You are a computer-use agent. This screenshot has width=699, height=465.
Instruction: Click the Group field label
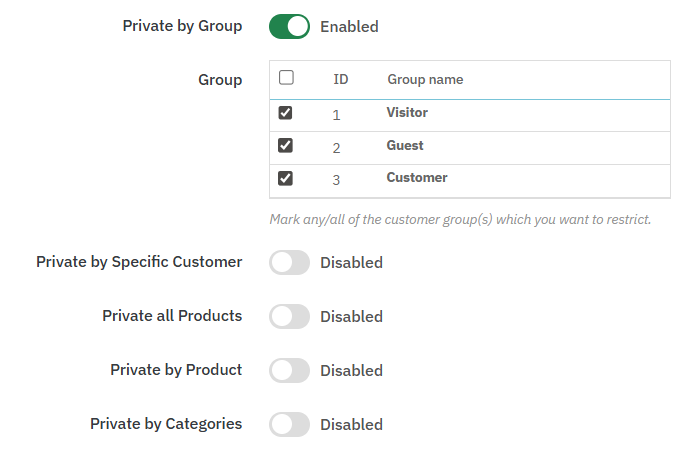coord(220,79)
